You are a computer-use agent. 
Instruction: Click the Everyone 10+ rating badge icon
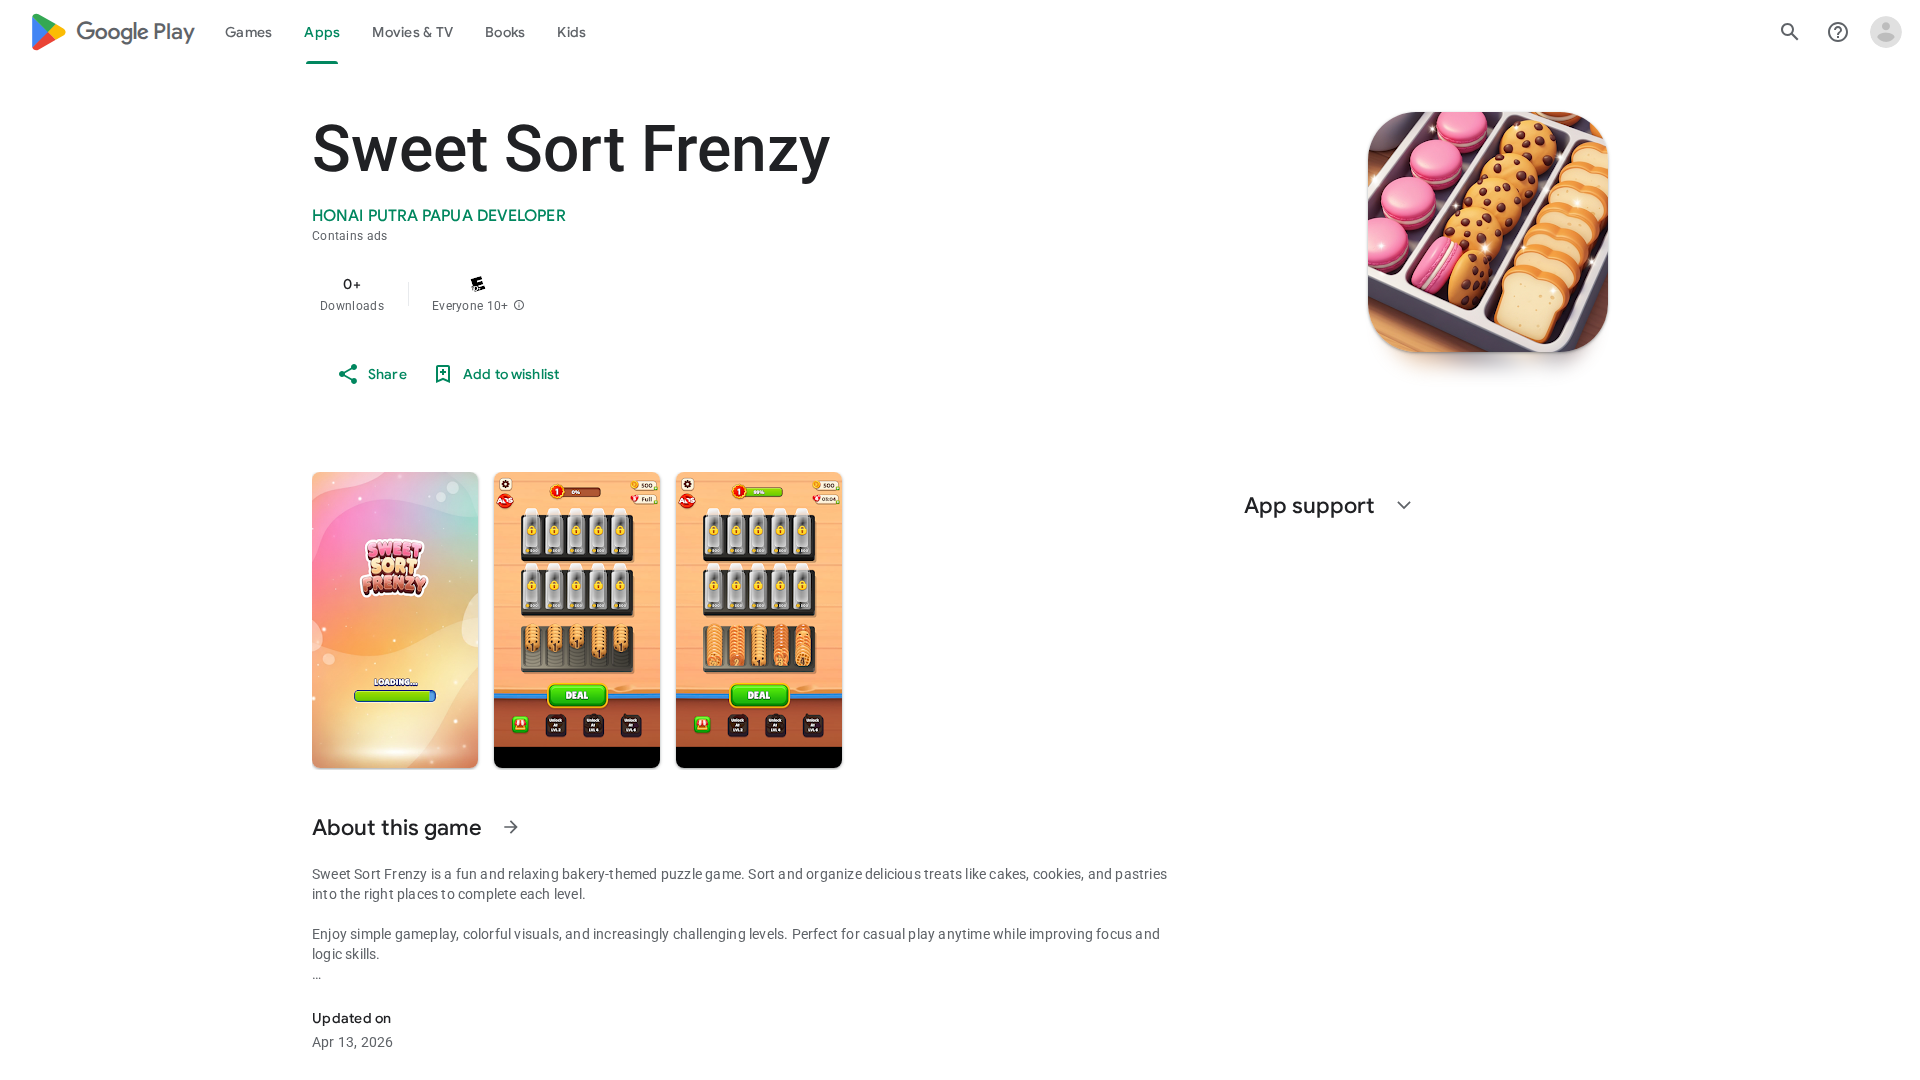tap(478, 285)
